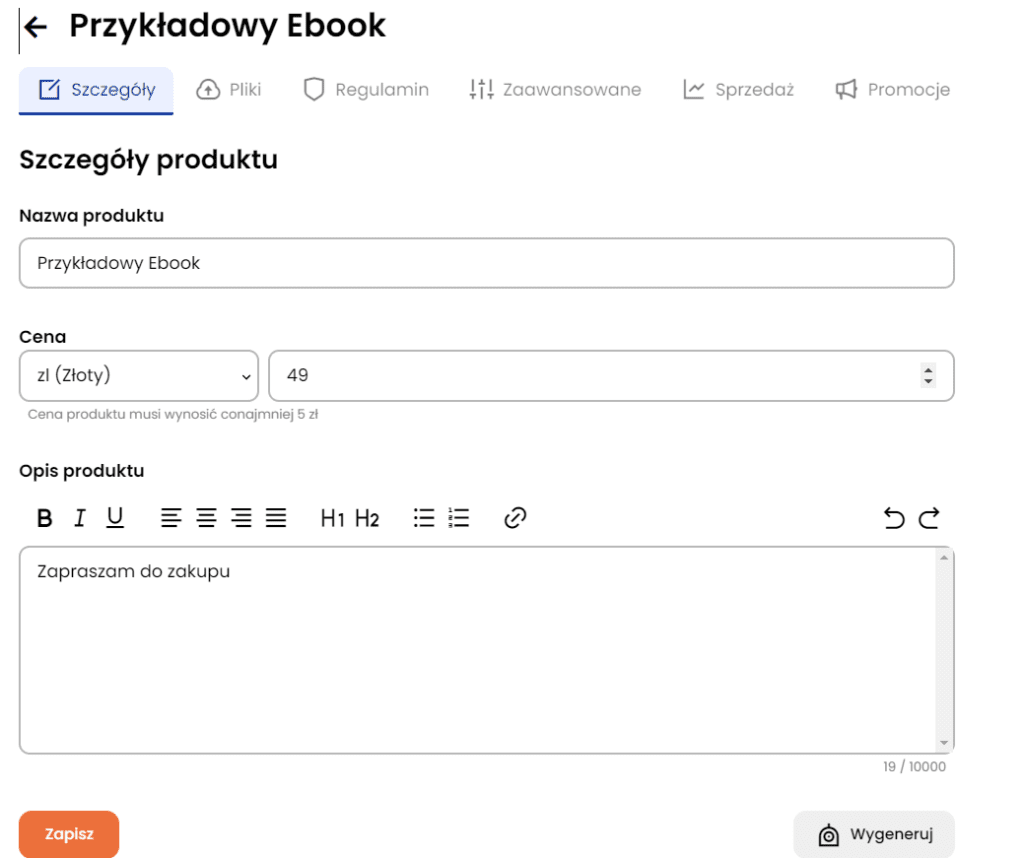Go to the Promocje tab

tap(892, 90)
